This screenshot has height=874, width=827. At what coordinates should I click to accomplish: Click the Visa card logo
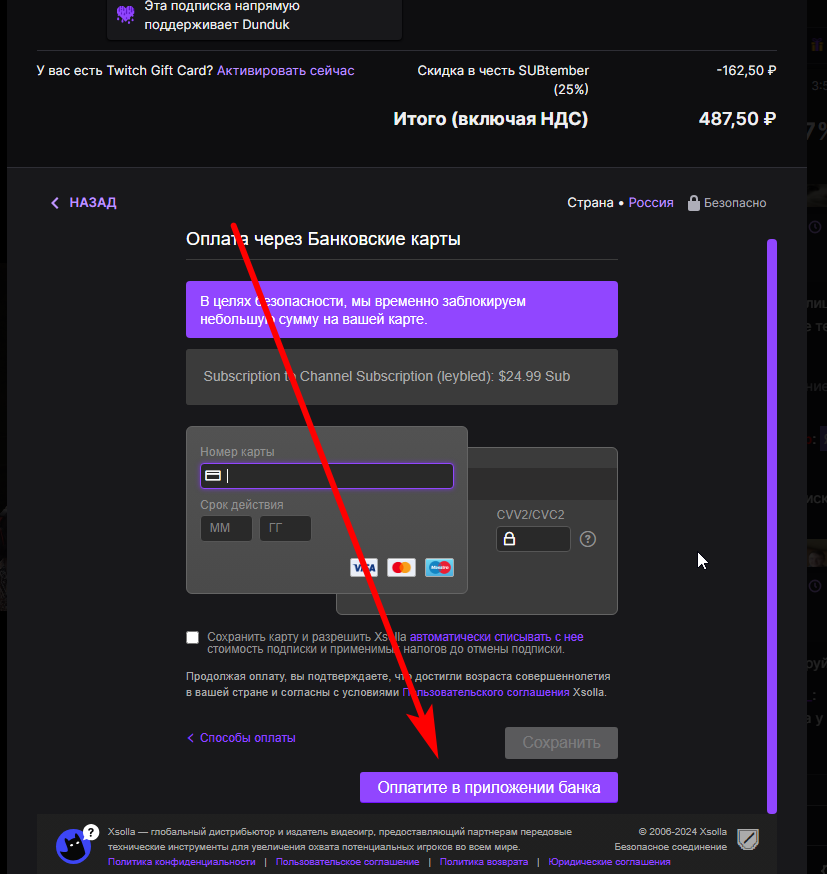364,567
